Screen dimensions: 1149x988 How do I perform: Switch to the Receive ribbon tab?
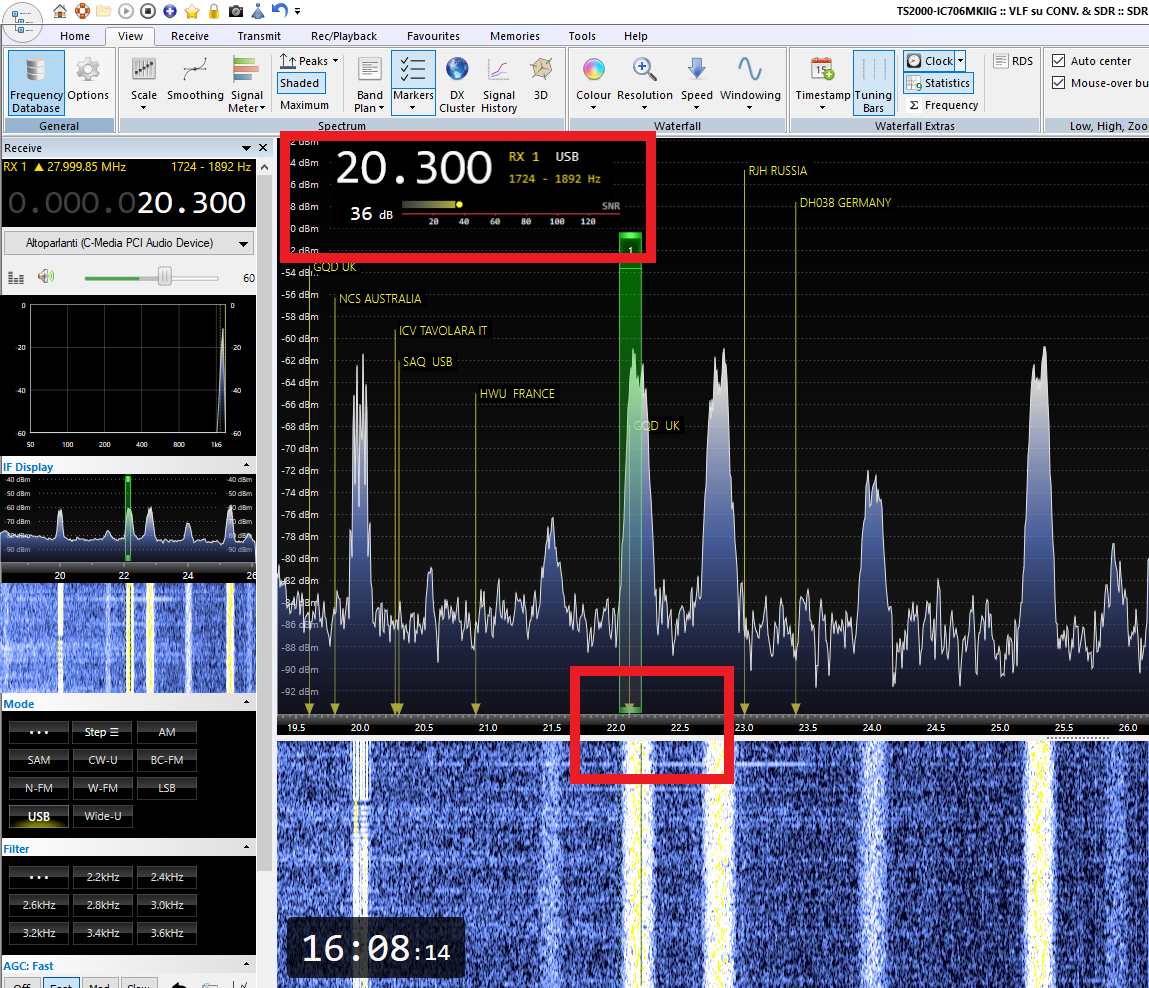pyautogui.click(x=189, y=36)
